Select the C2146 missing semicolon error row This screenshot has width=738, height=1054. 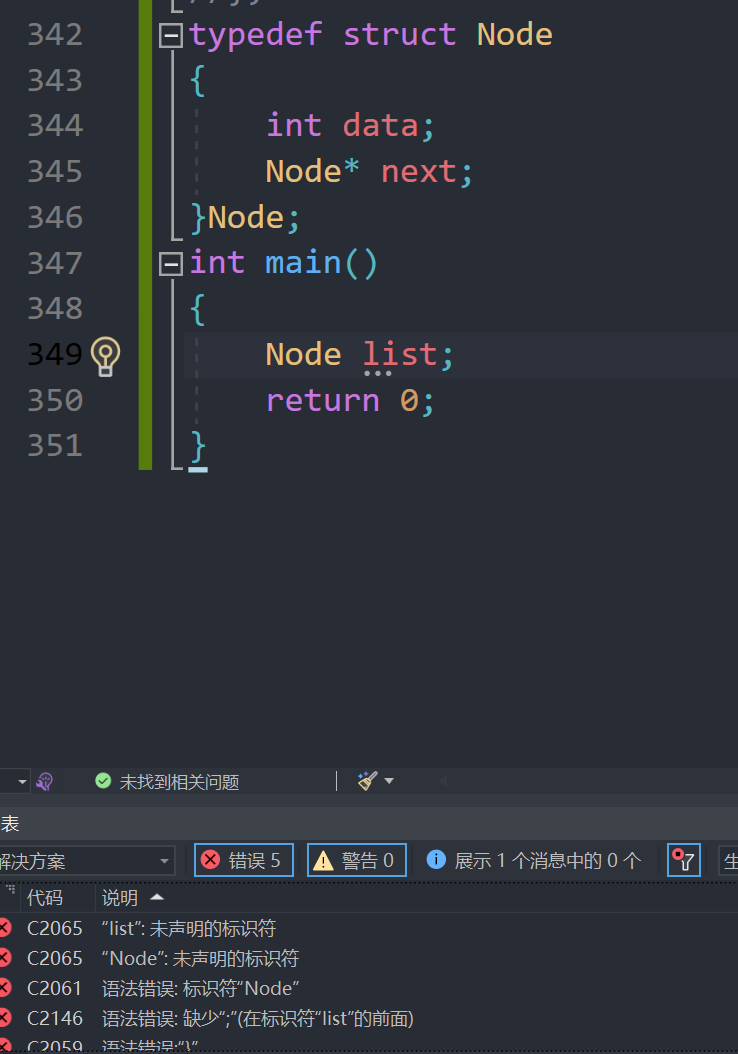point(369,1018)
